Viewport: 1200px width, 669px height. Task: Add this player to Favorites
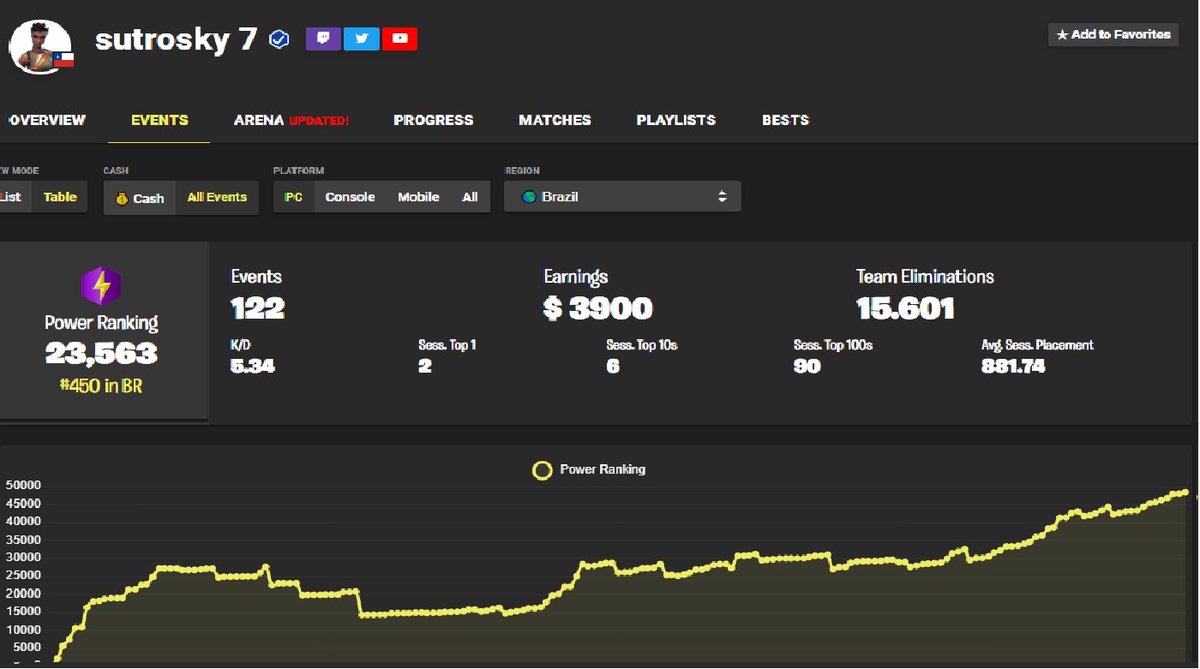1113,34
